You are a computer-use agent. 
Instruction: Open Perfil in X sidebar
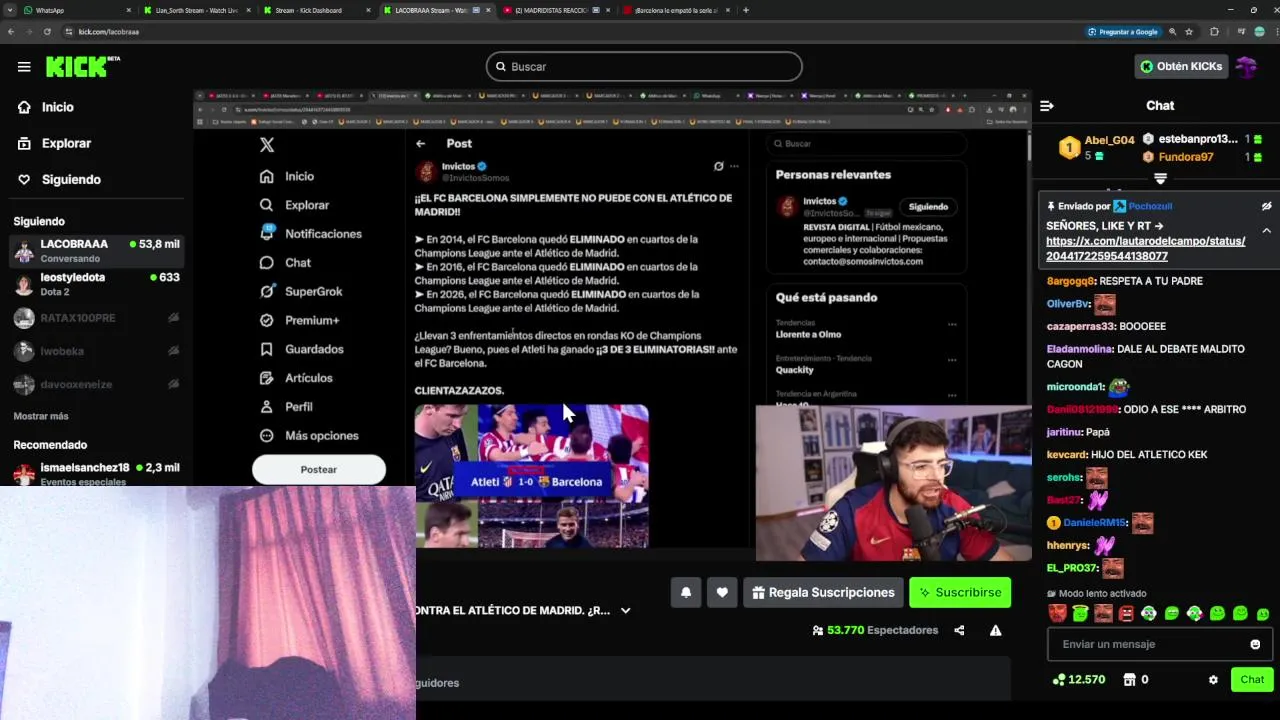pos(287,407)
